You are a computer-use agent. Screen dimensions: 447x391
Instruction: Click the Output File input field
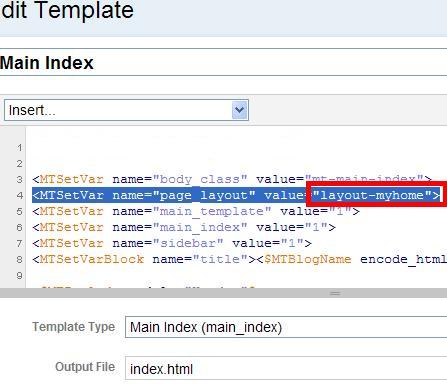point(286,368)
